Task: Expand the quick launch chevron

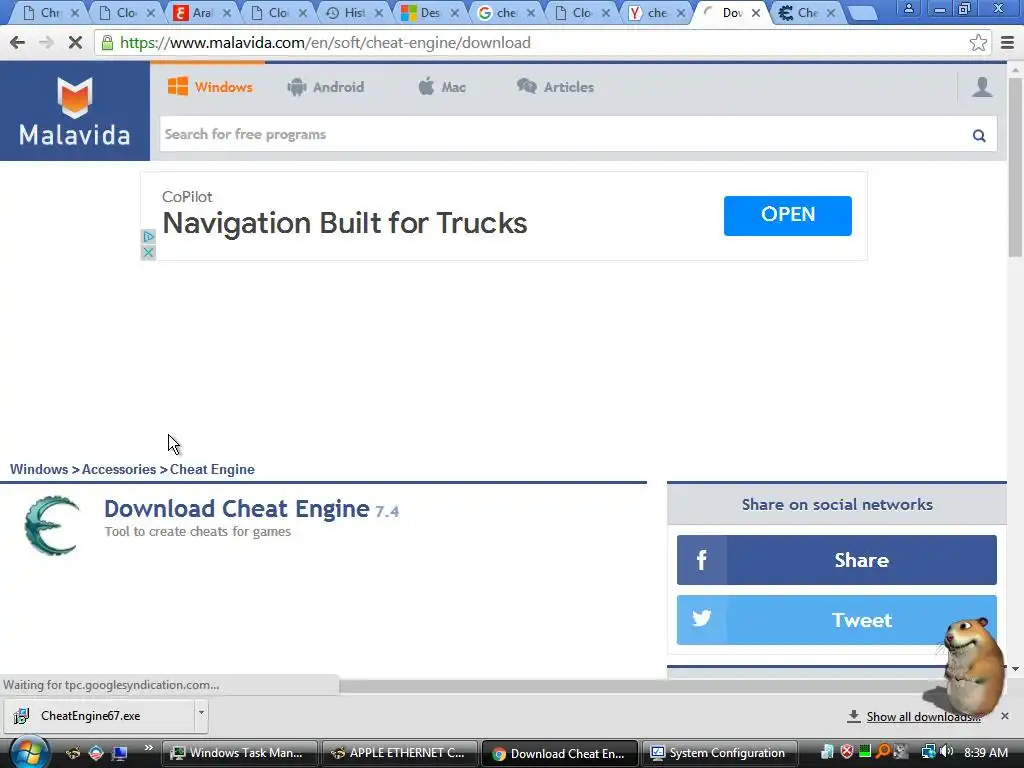Action: [x=148, y=748]
